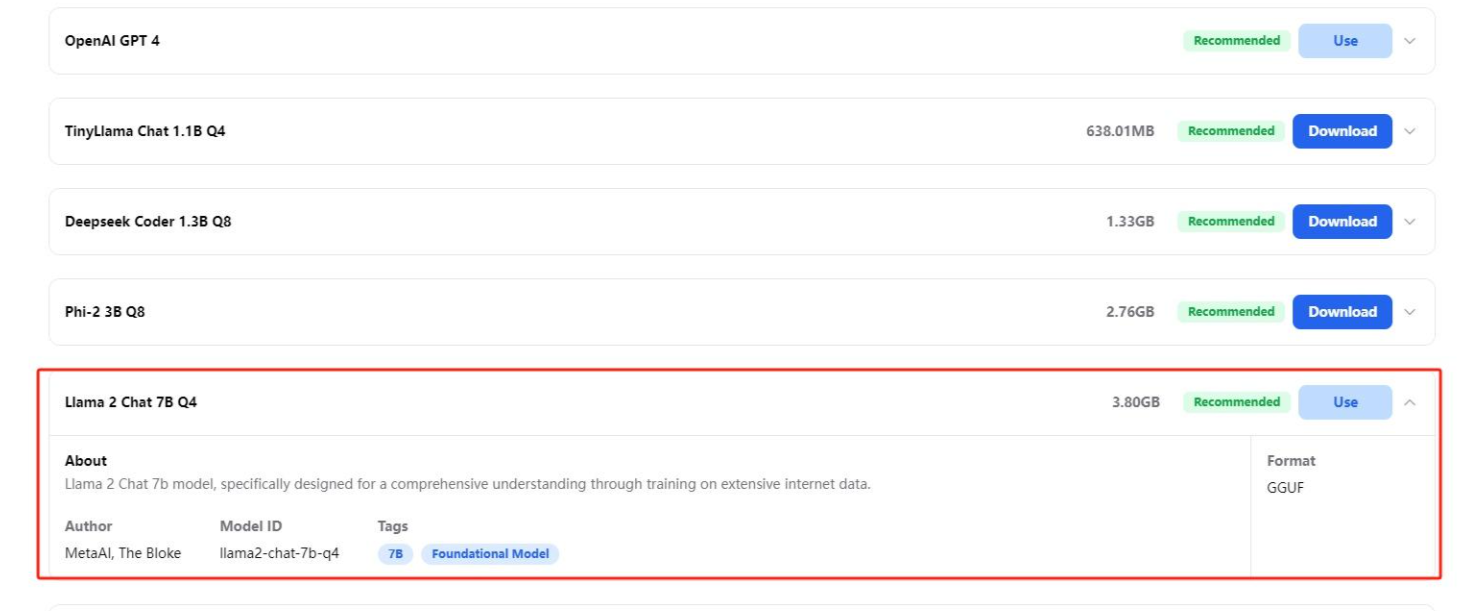Download Deepseek Coder 1.3B Q8 model

tap(1342, 222)
